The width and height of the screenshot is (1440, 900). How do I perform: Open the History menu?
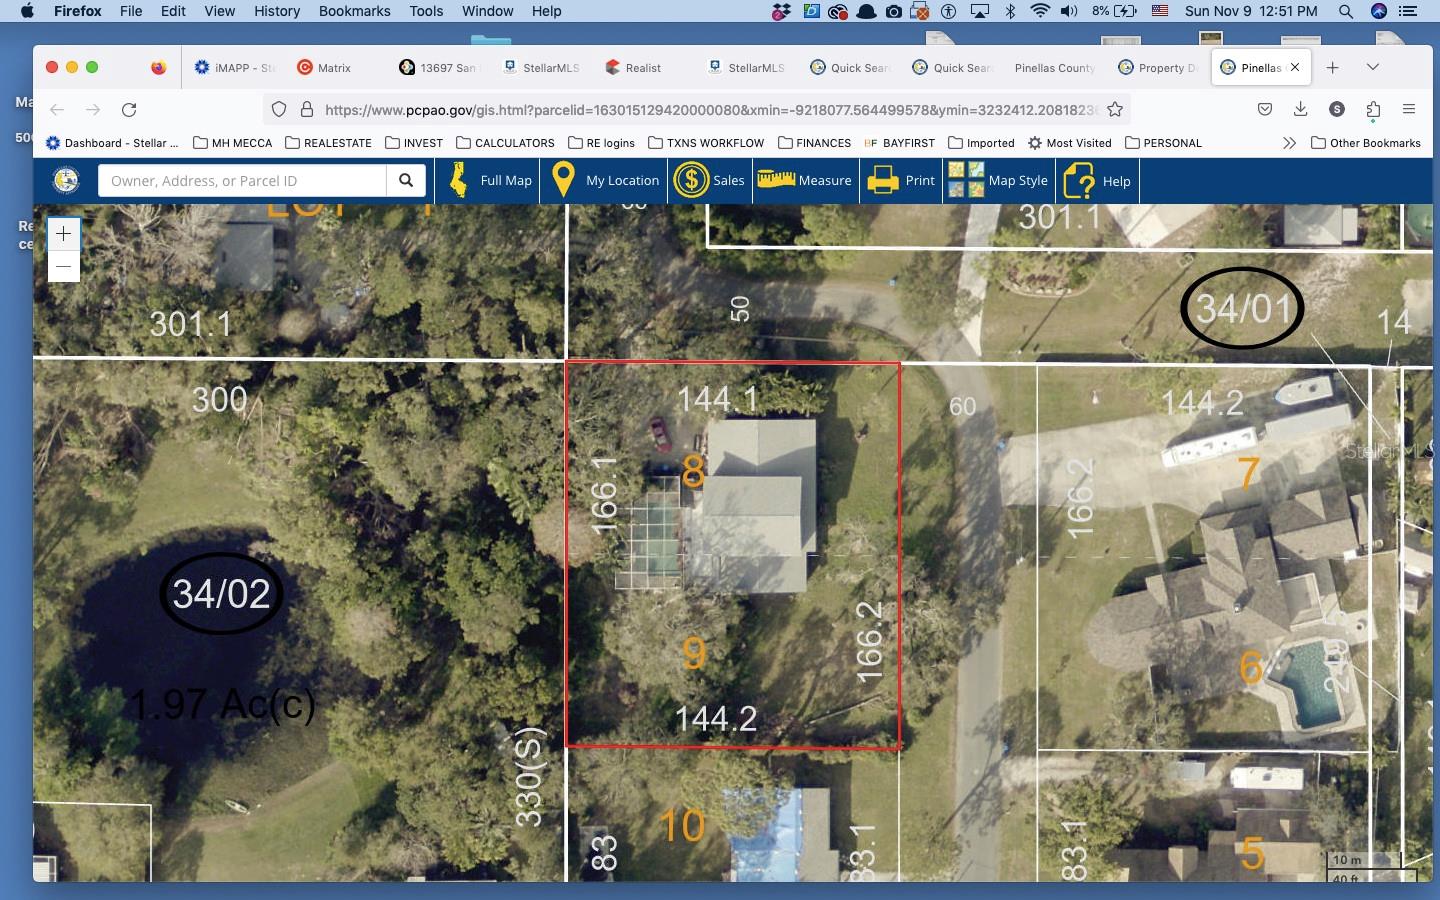click(x=276, y=11)
